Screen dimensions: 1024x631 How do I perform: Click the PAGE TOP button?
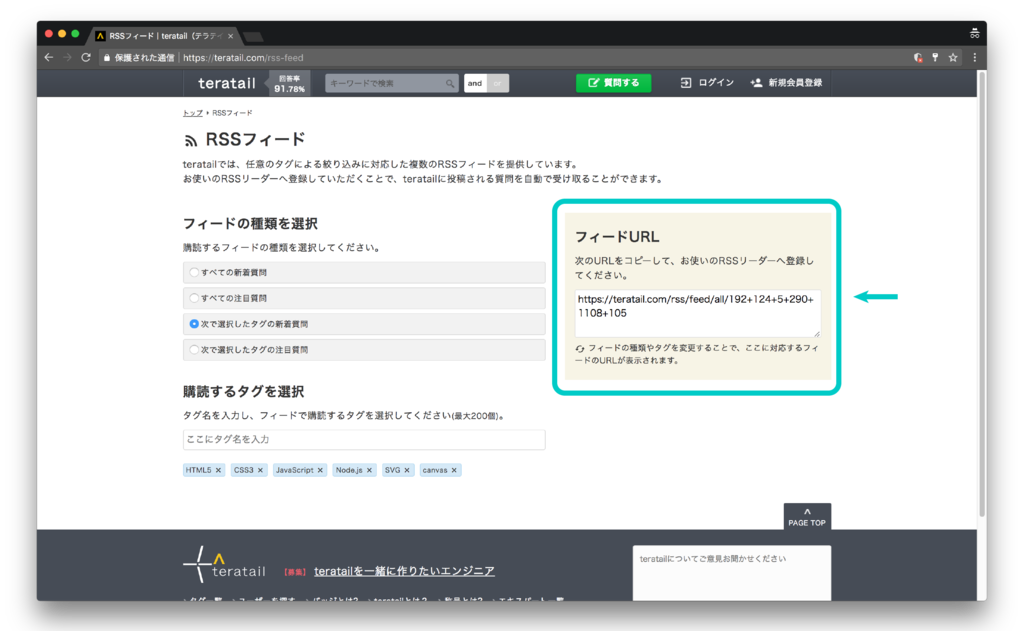tap(807, 516)
